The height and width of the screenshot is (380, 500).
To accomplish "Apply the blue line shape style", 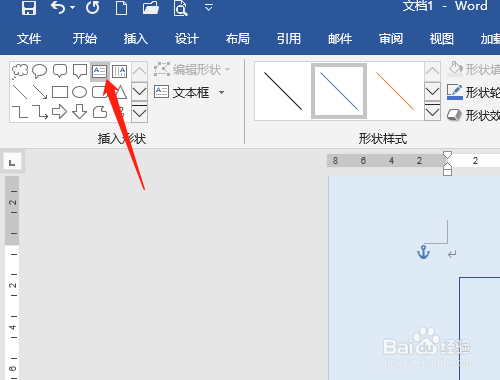I will (x=339, y=91).
